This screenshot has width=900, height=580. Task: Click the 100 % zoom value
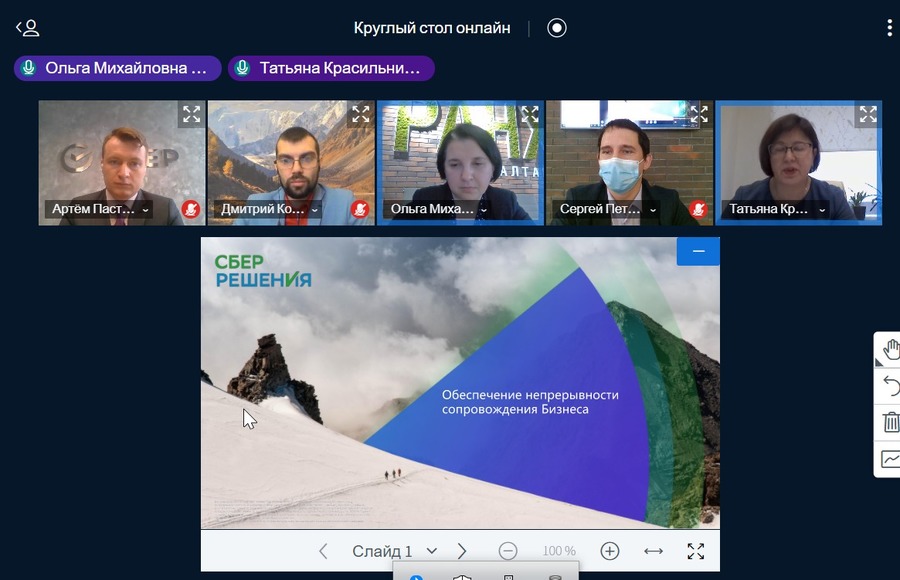point(559,551)
